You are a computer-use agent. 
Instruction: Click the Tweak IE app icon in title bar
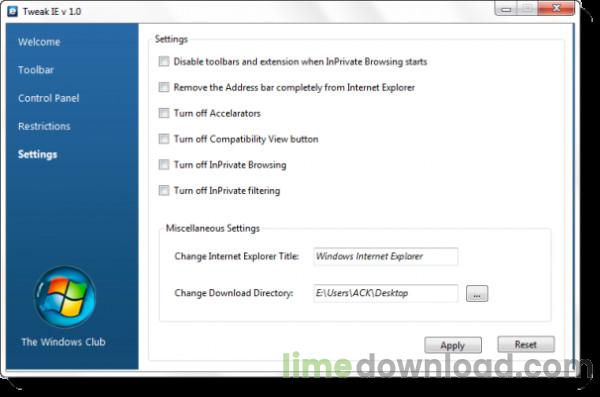(x=12, y=11)
